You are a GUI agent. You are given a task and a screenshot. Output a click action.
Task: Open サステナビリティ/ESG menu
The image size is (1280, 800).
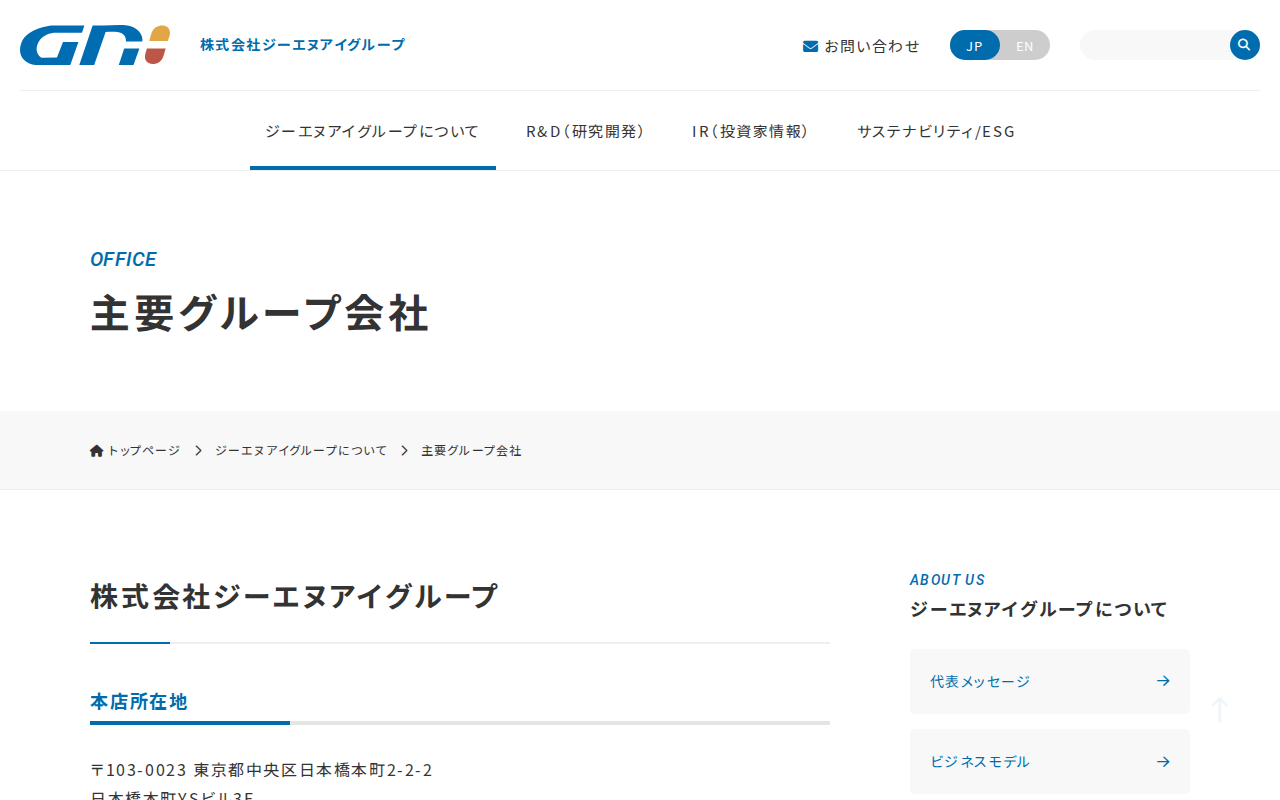(936, 131)
